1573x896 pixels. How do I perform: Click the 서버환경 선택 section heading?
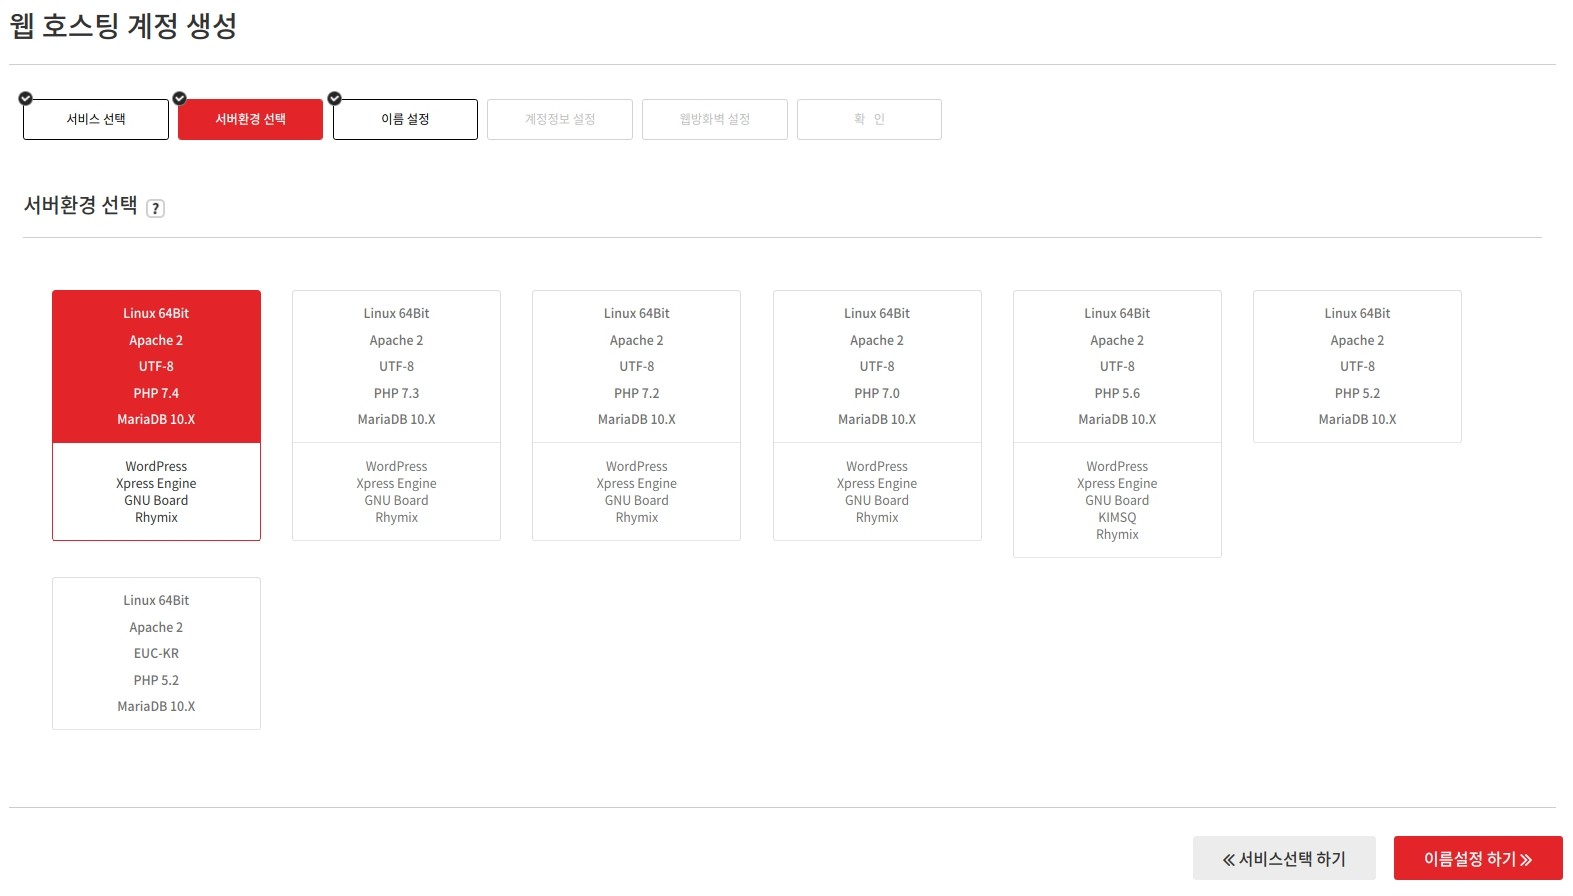pos(80,205)
